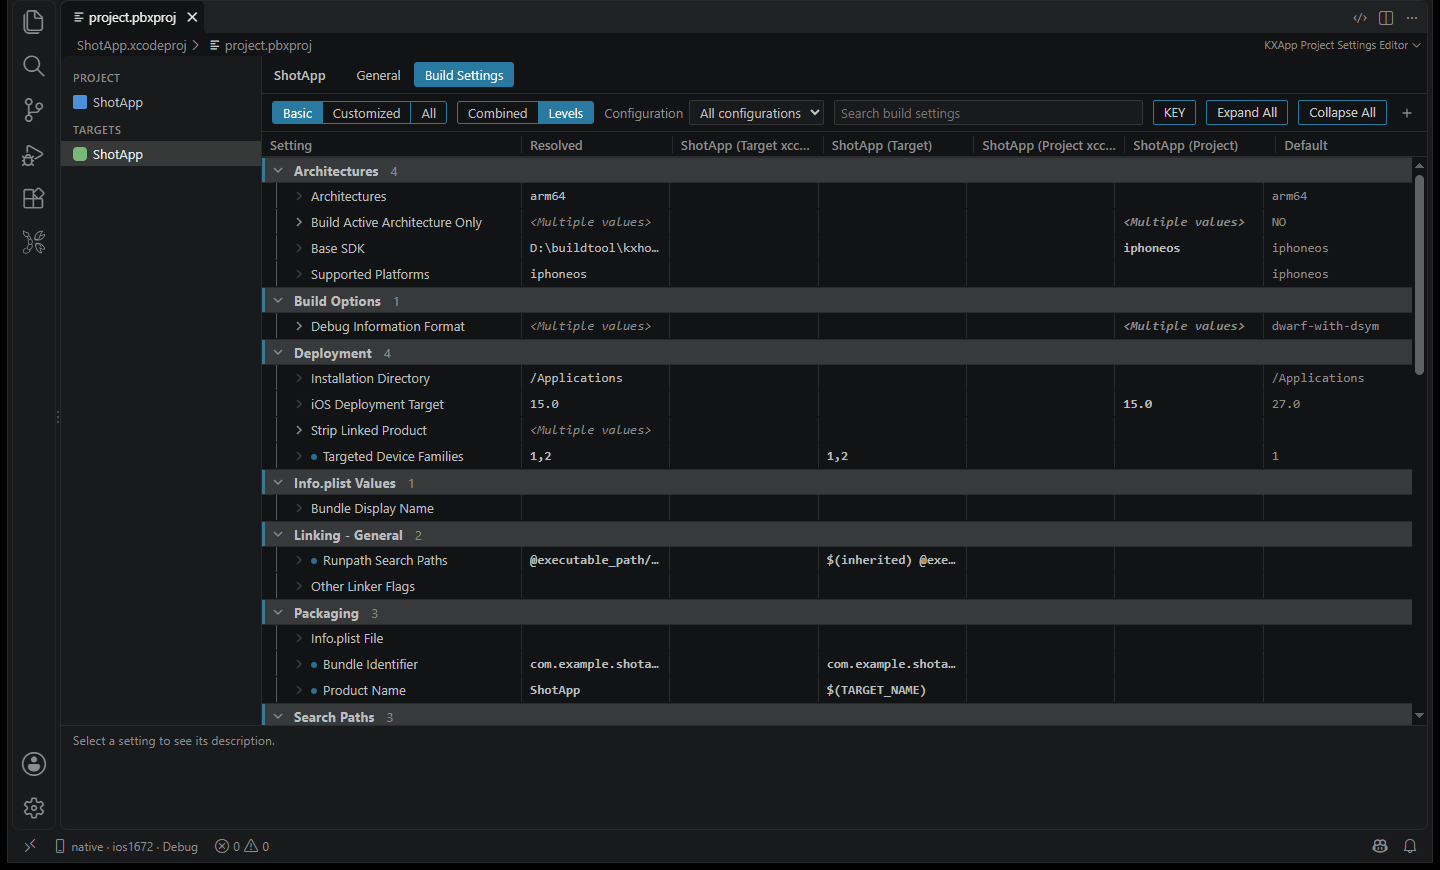Switch to Levels view

(566, 113)
